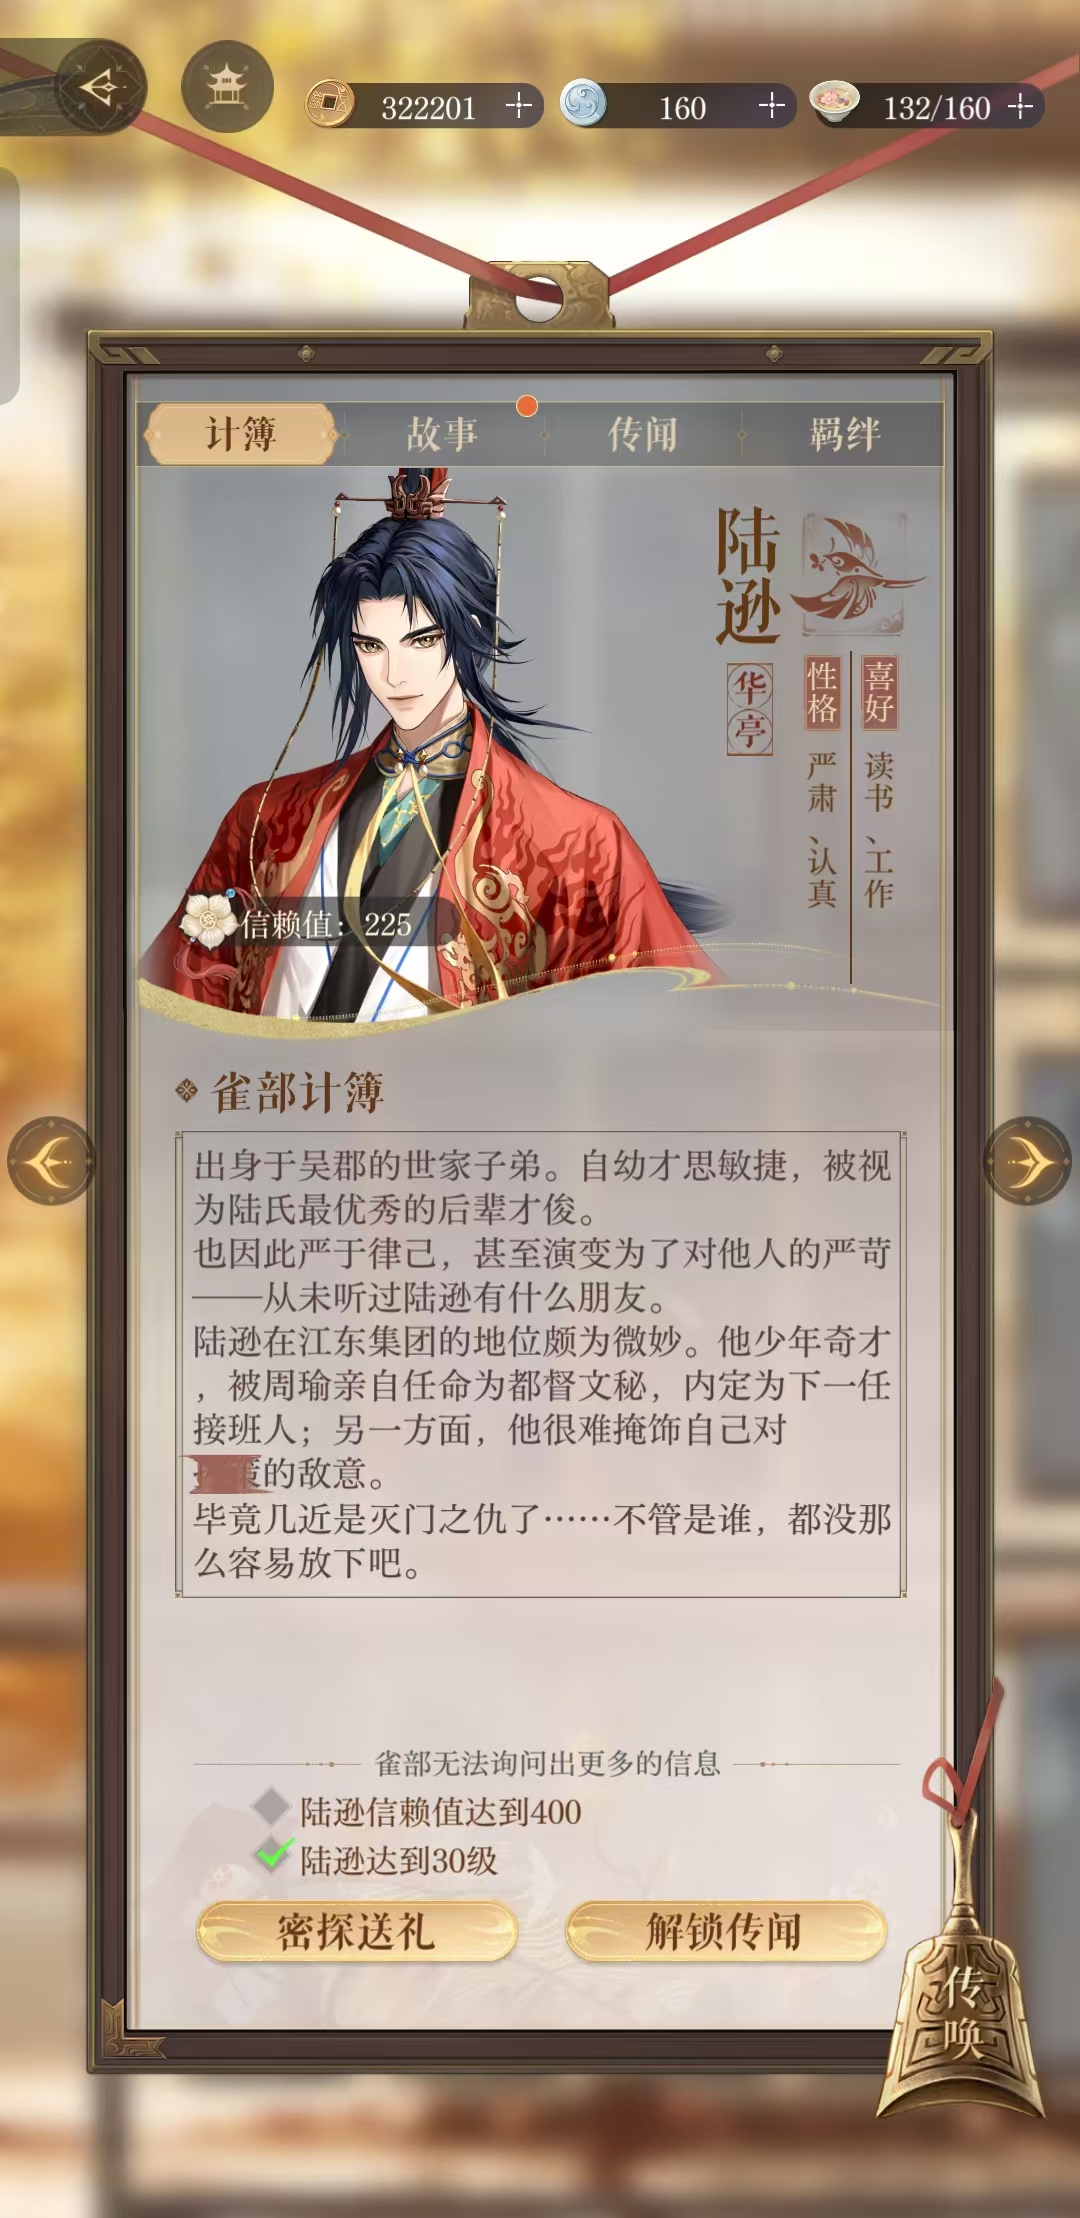Select the 计簿 tab
This screenshot has width=1080, height=2218.
[241, 434]
